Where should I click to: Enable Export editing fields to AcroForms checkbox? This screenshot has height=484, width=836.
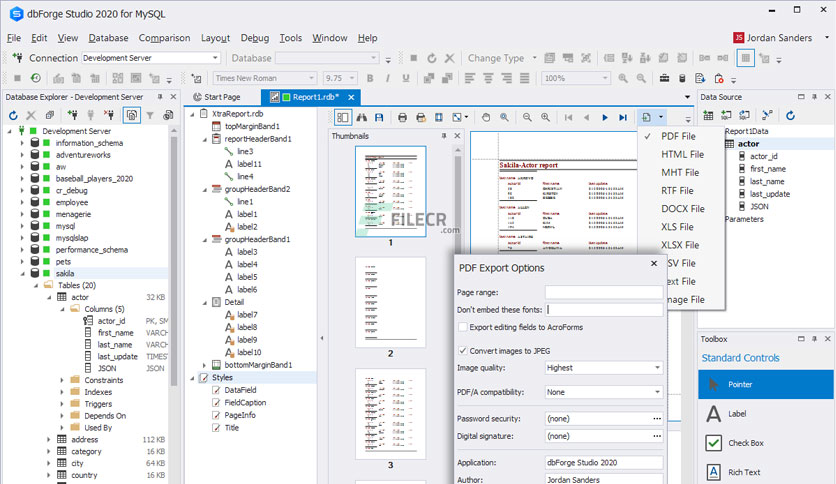(463, 327)
